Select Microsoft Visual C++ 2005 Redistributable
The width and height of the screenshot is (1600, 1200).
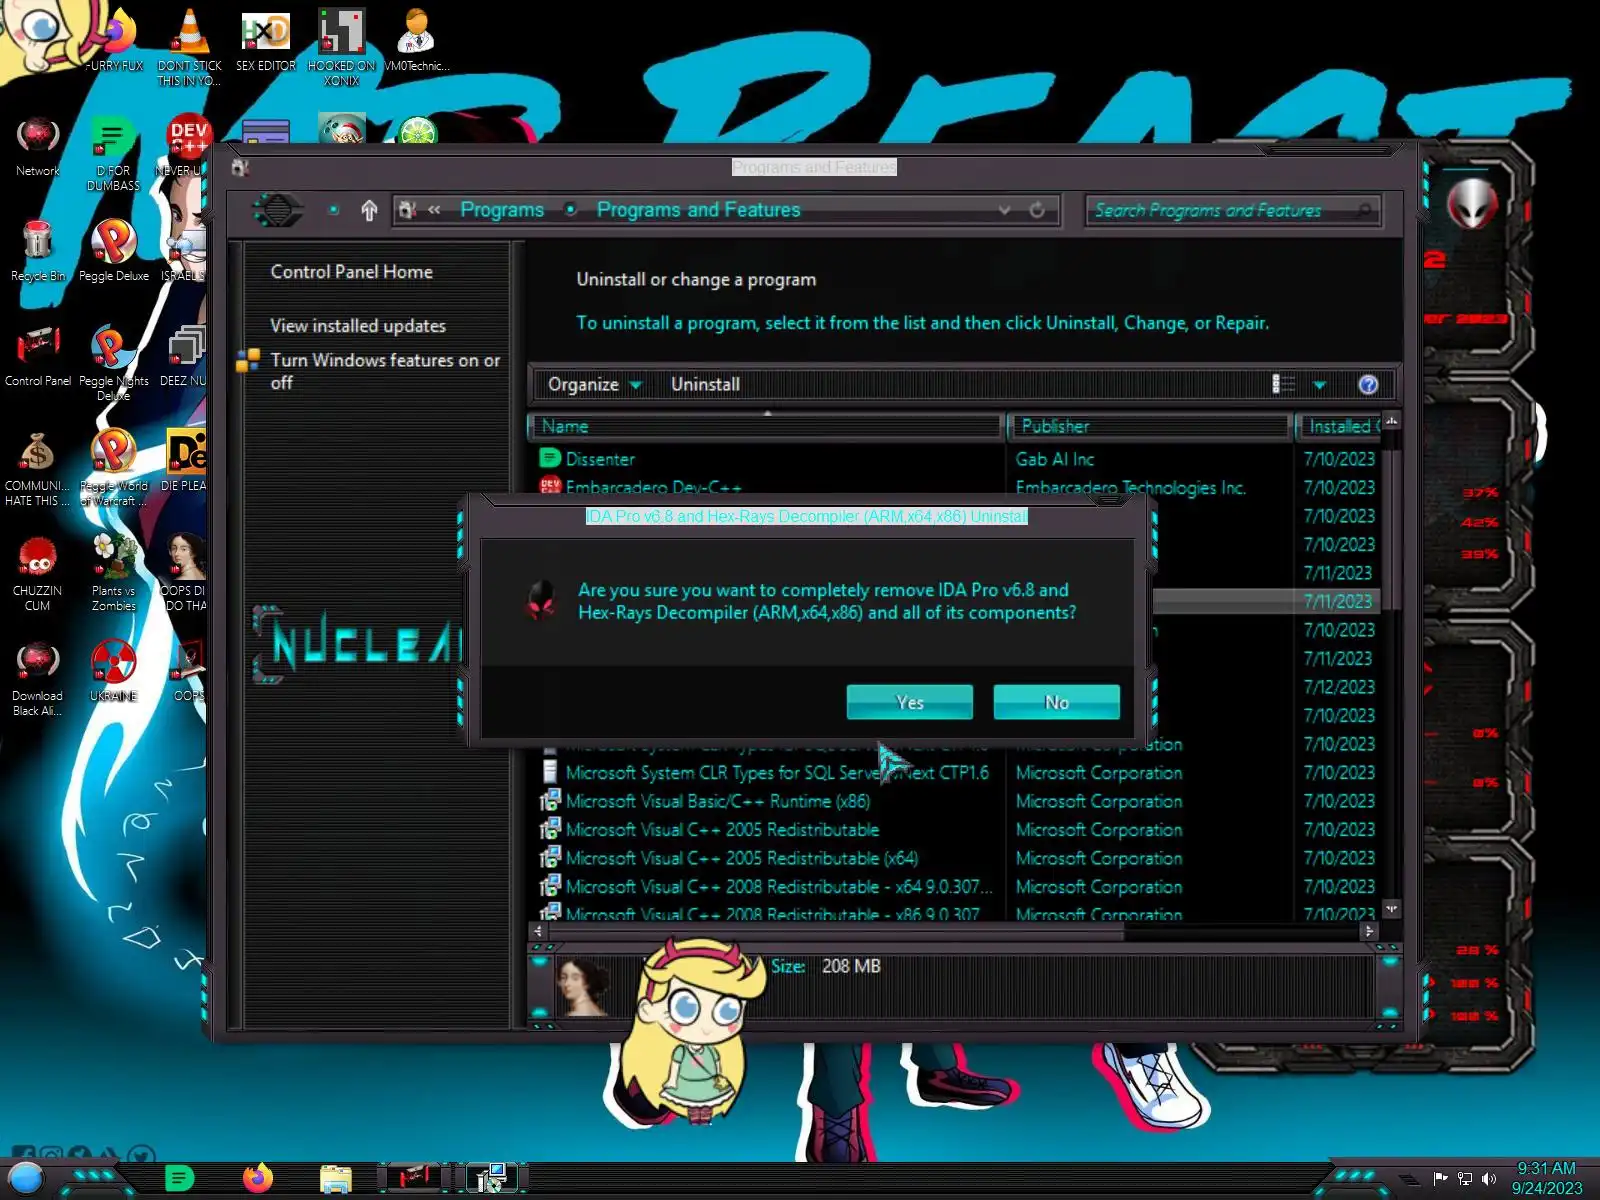(x=765, y=830)
